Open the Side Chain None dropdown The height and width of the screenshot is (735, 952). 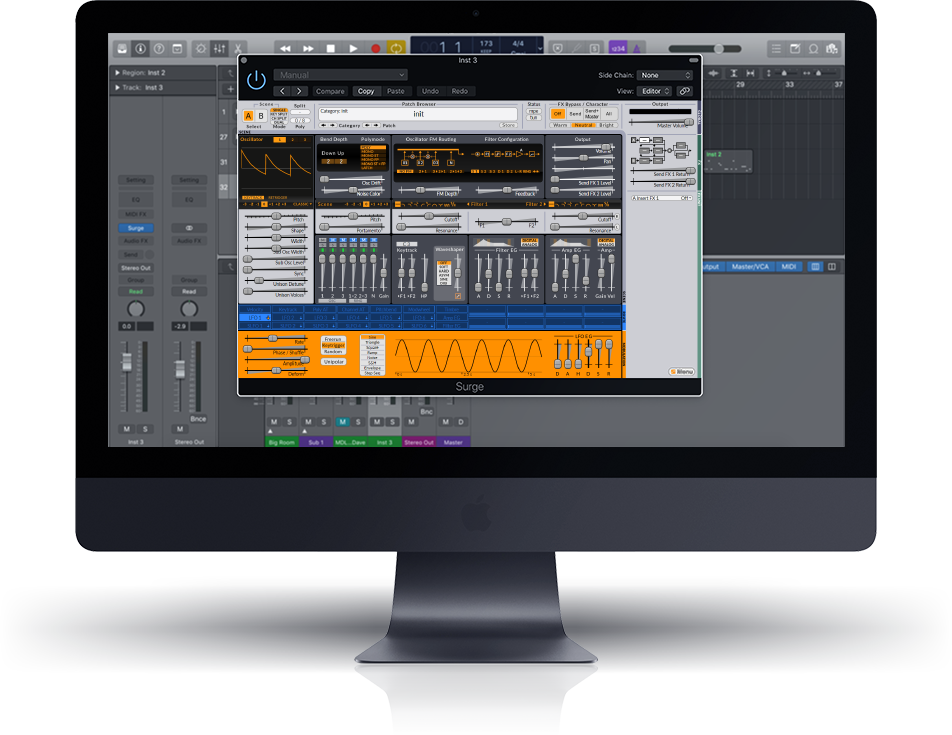[x=665, y=75]
